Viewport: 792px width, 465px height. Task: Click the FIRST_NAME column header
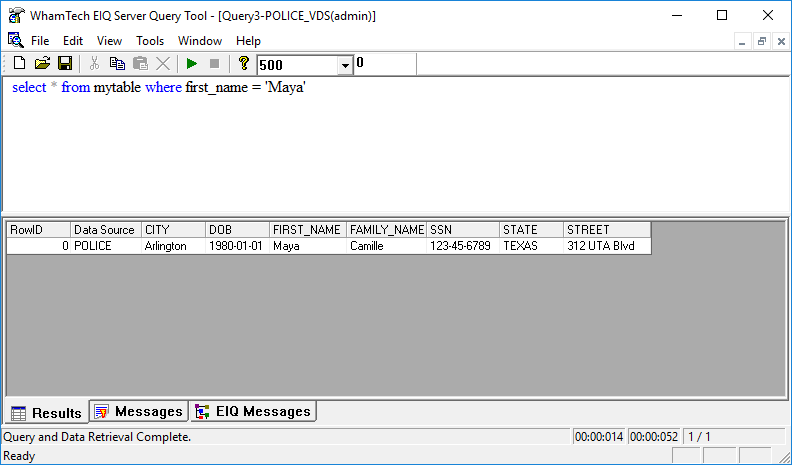pos(308,230)
